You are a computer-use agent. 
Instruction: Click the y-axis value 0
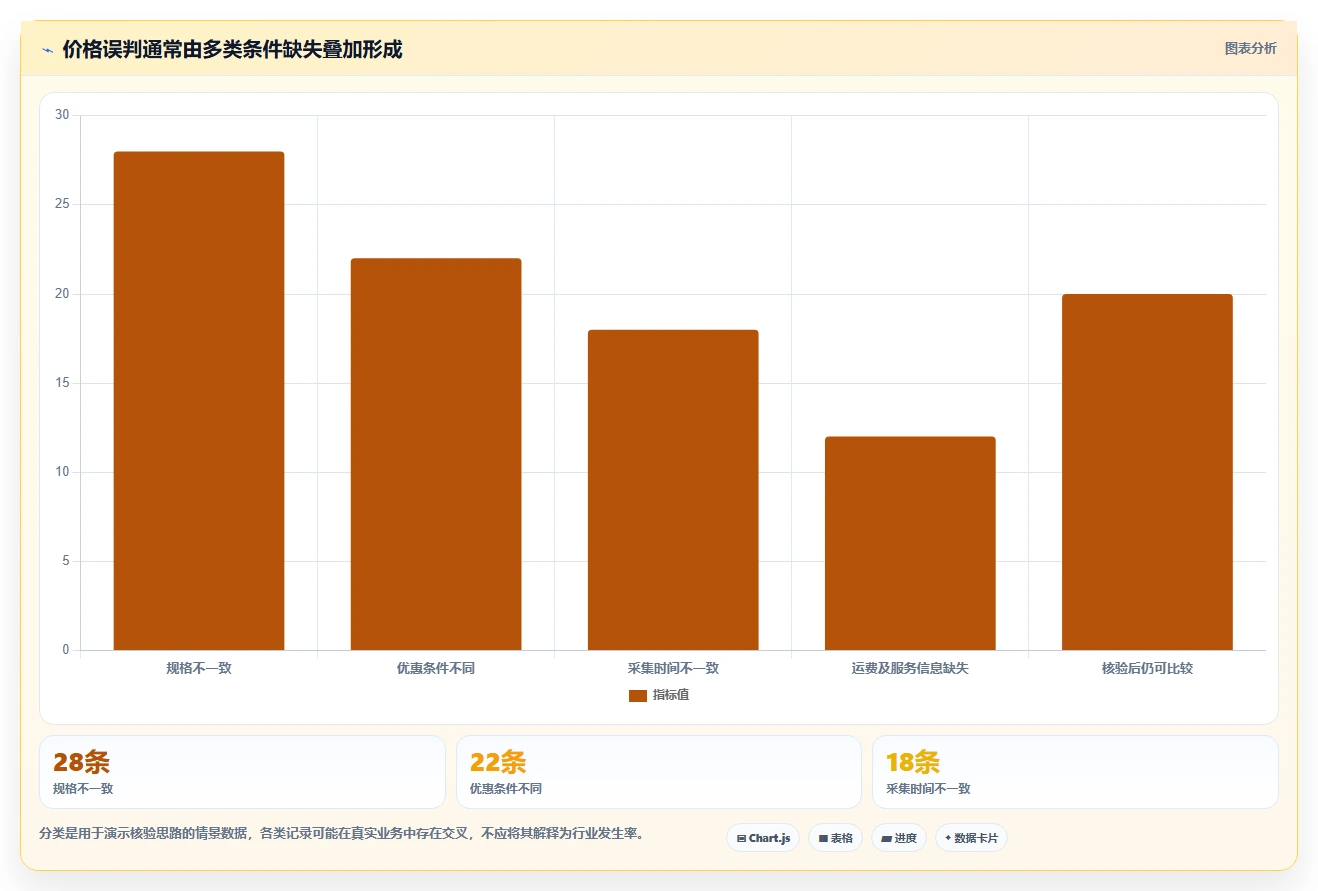click(66, 650)
